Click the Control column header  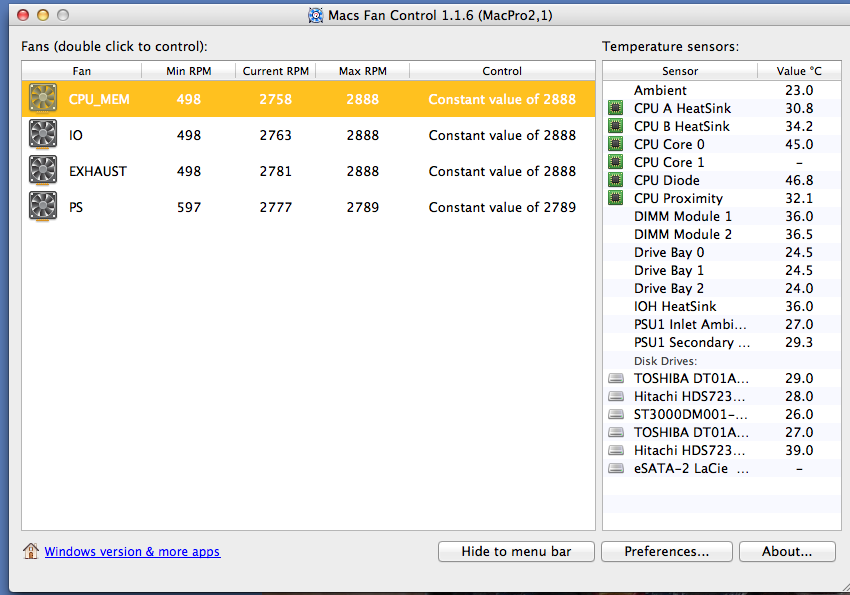pyautogui.click(x=502, y=71)
